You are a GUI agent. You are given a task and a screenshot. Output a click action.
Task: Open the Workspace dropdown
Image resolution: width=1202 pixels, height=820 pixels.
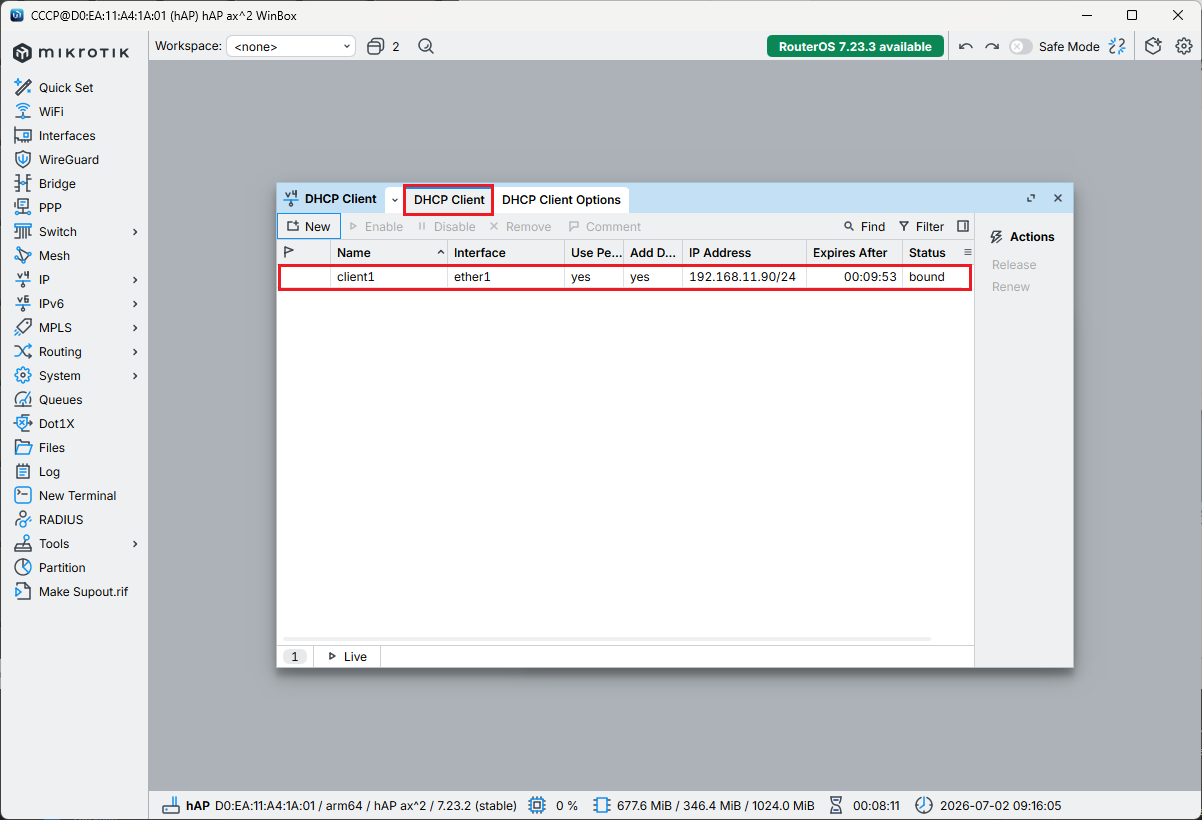(x=291, y=46)
